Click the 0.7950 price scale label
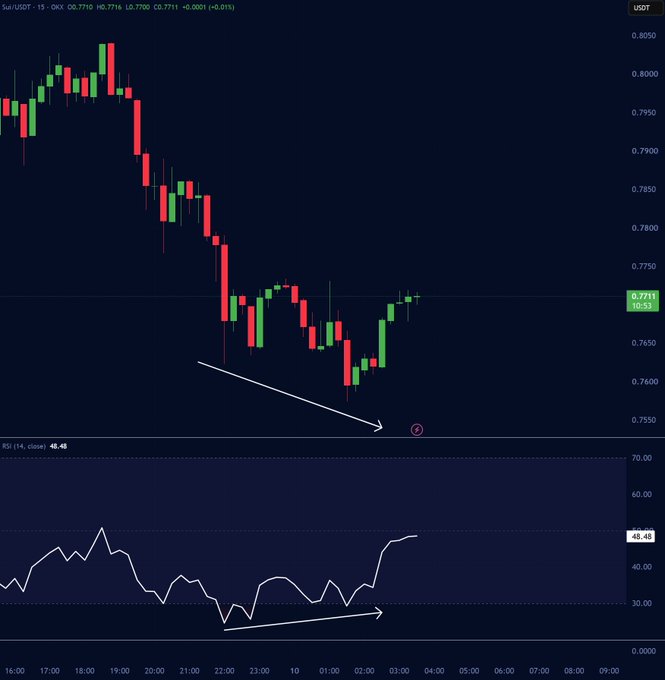 click(x=644, y=113)
